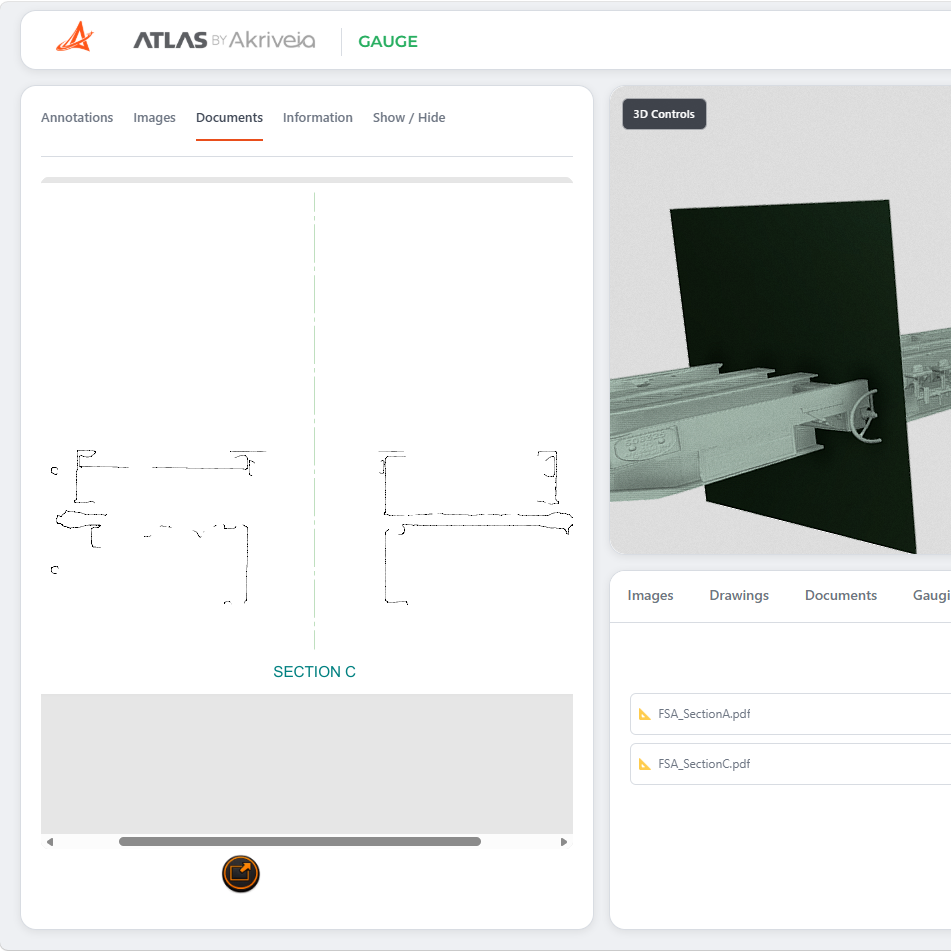Select the Documents tab in left panel

pyautogui.click(x=229, y=118)
